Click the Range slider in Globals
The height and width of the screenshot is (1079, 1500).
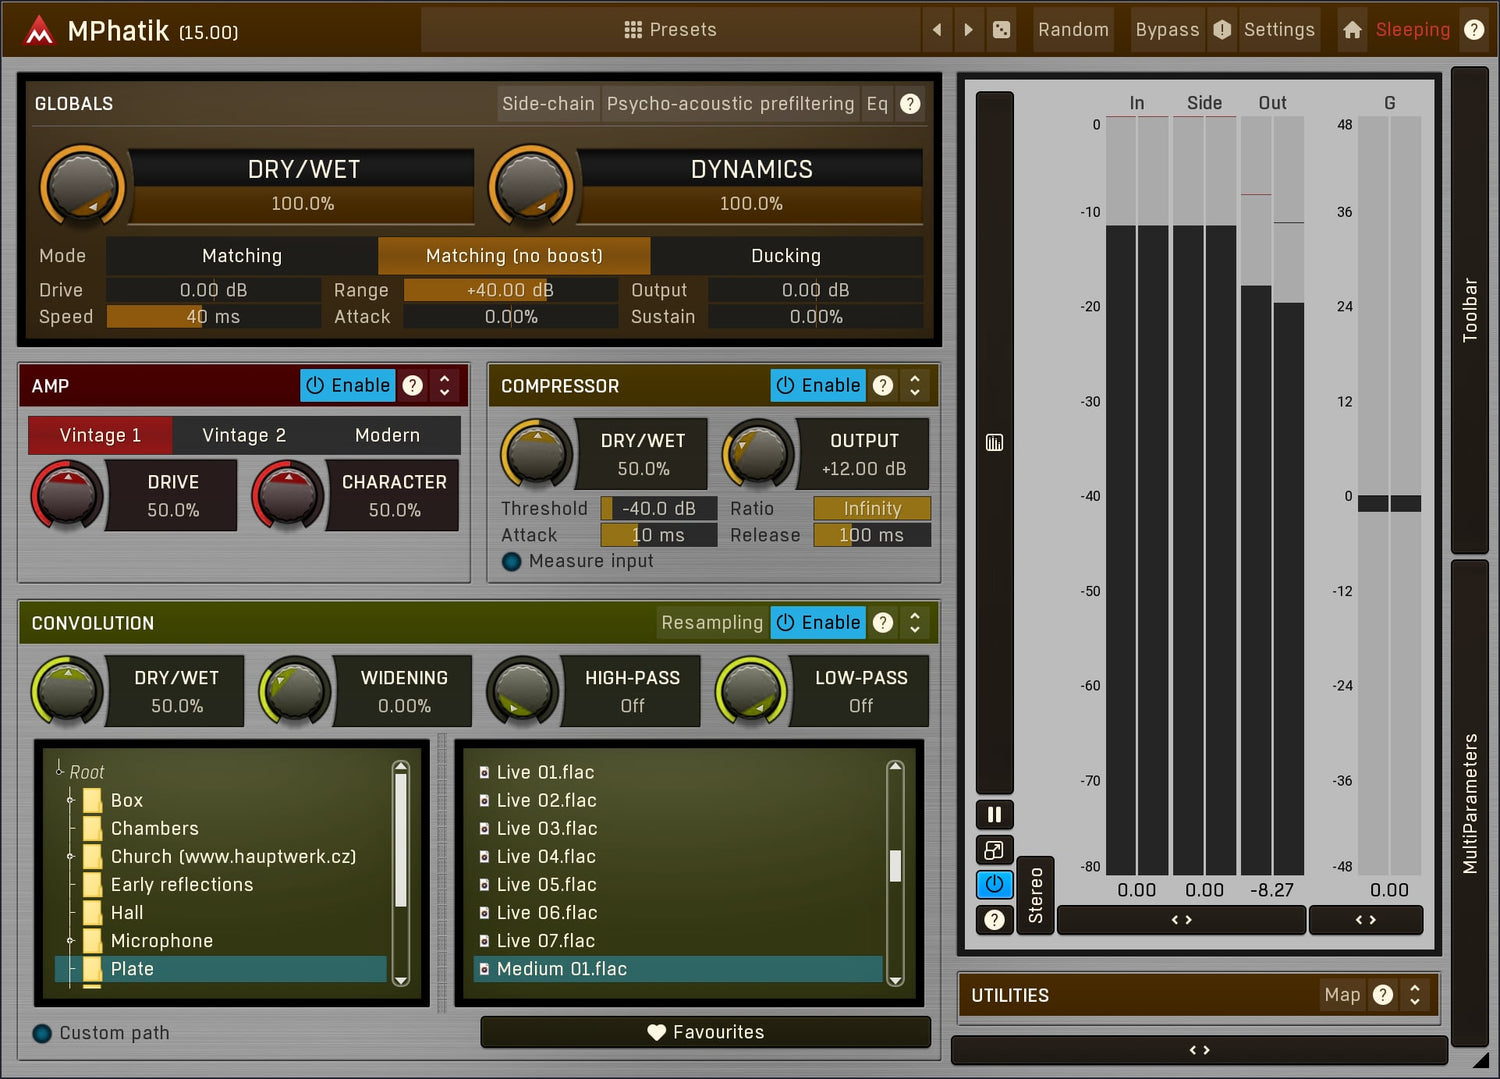pos(510,290)
